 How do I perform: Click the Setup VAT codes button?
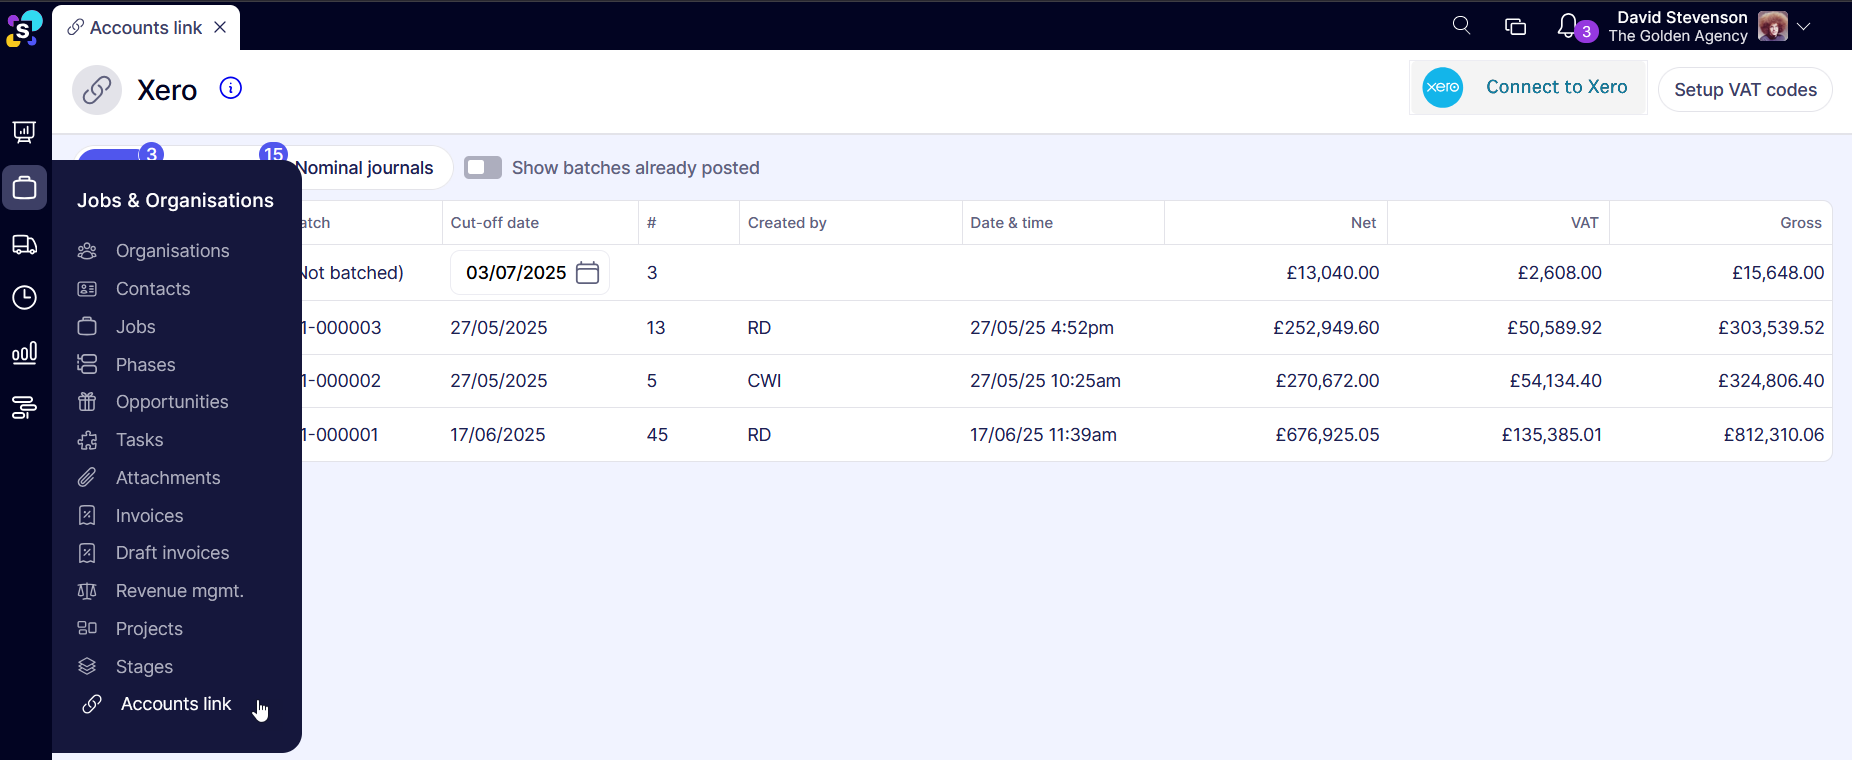pos(1745,90)
